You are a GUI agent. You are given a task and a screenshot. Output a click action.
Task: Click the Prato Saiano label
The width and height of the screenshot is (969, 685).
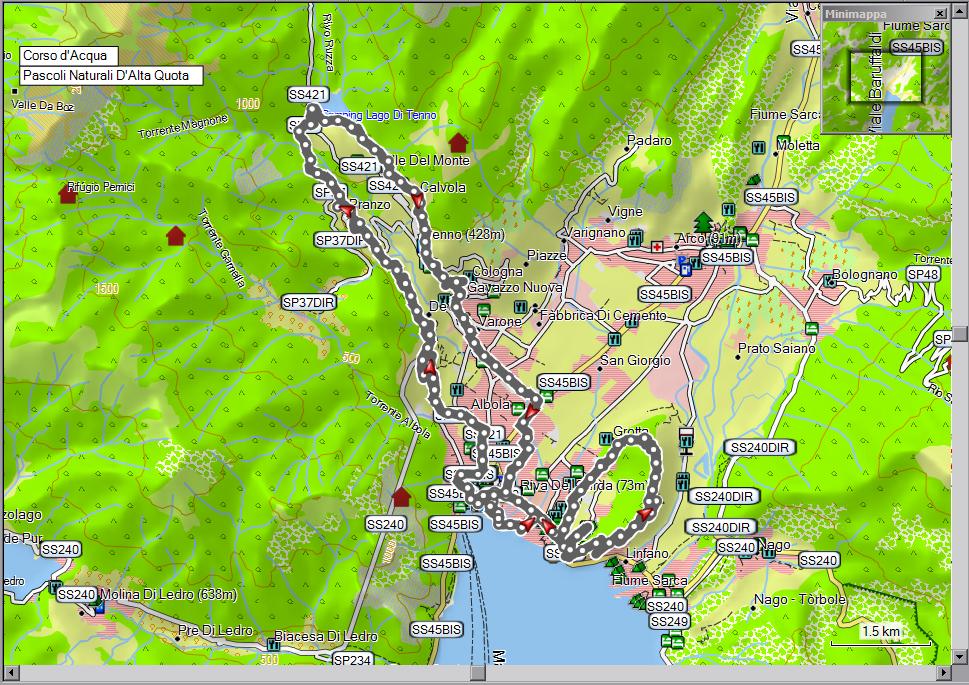coord(776,348)
